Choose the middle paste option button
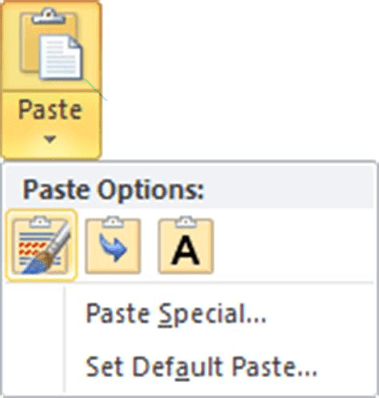The height and width of the screenshot is (398, 379). (113, 245)
